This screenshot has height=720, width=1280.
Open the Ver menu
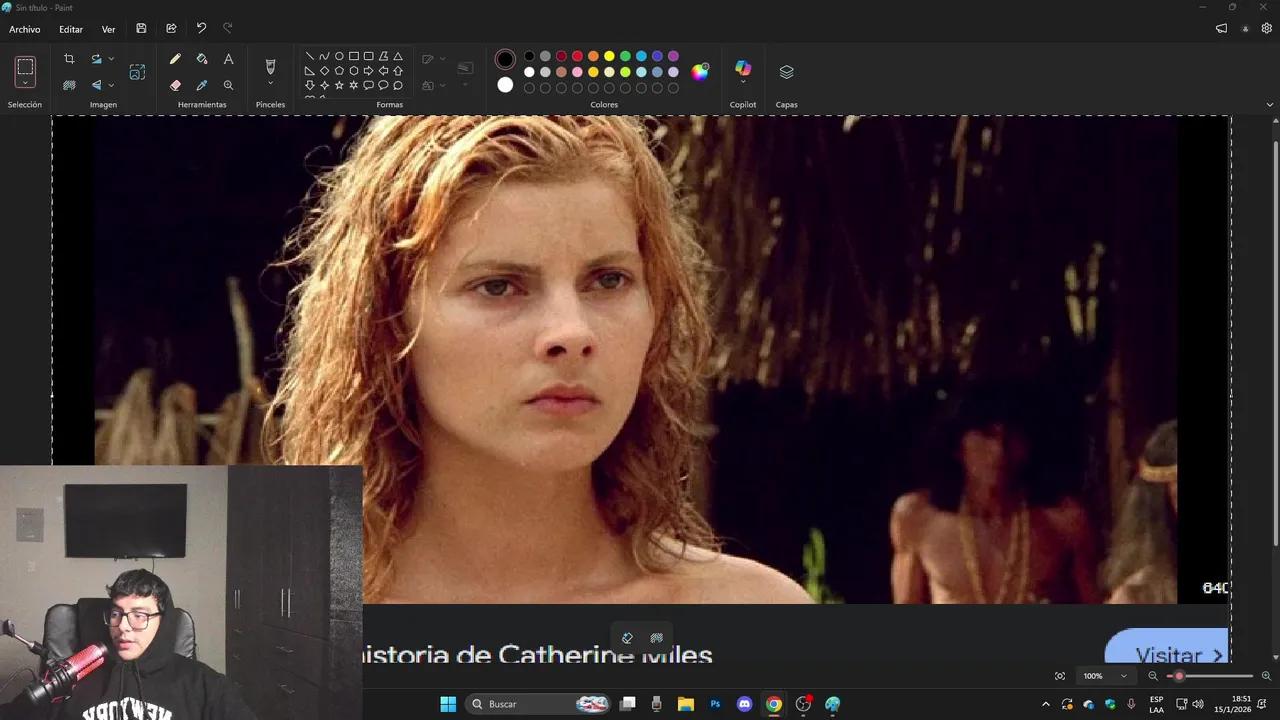tap(108, 29)
